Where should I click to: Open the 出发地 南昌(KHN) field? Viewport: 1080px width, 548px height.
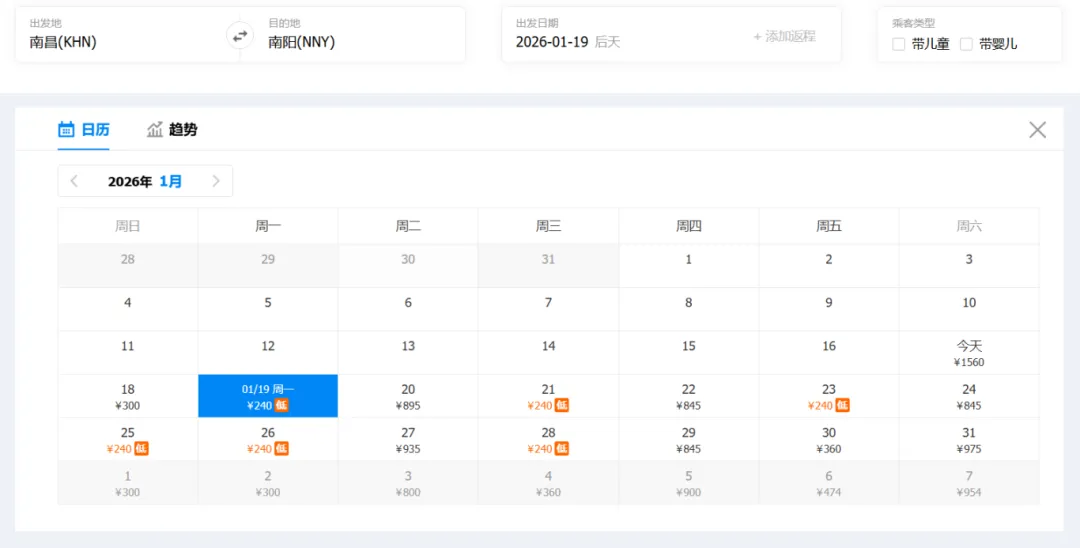click(127, 34)
